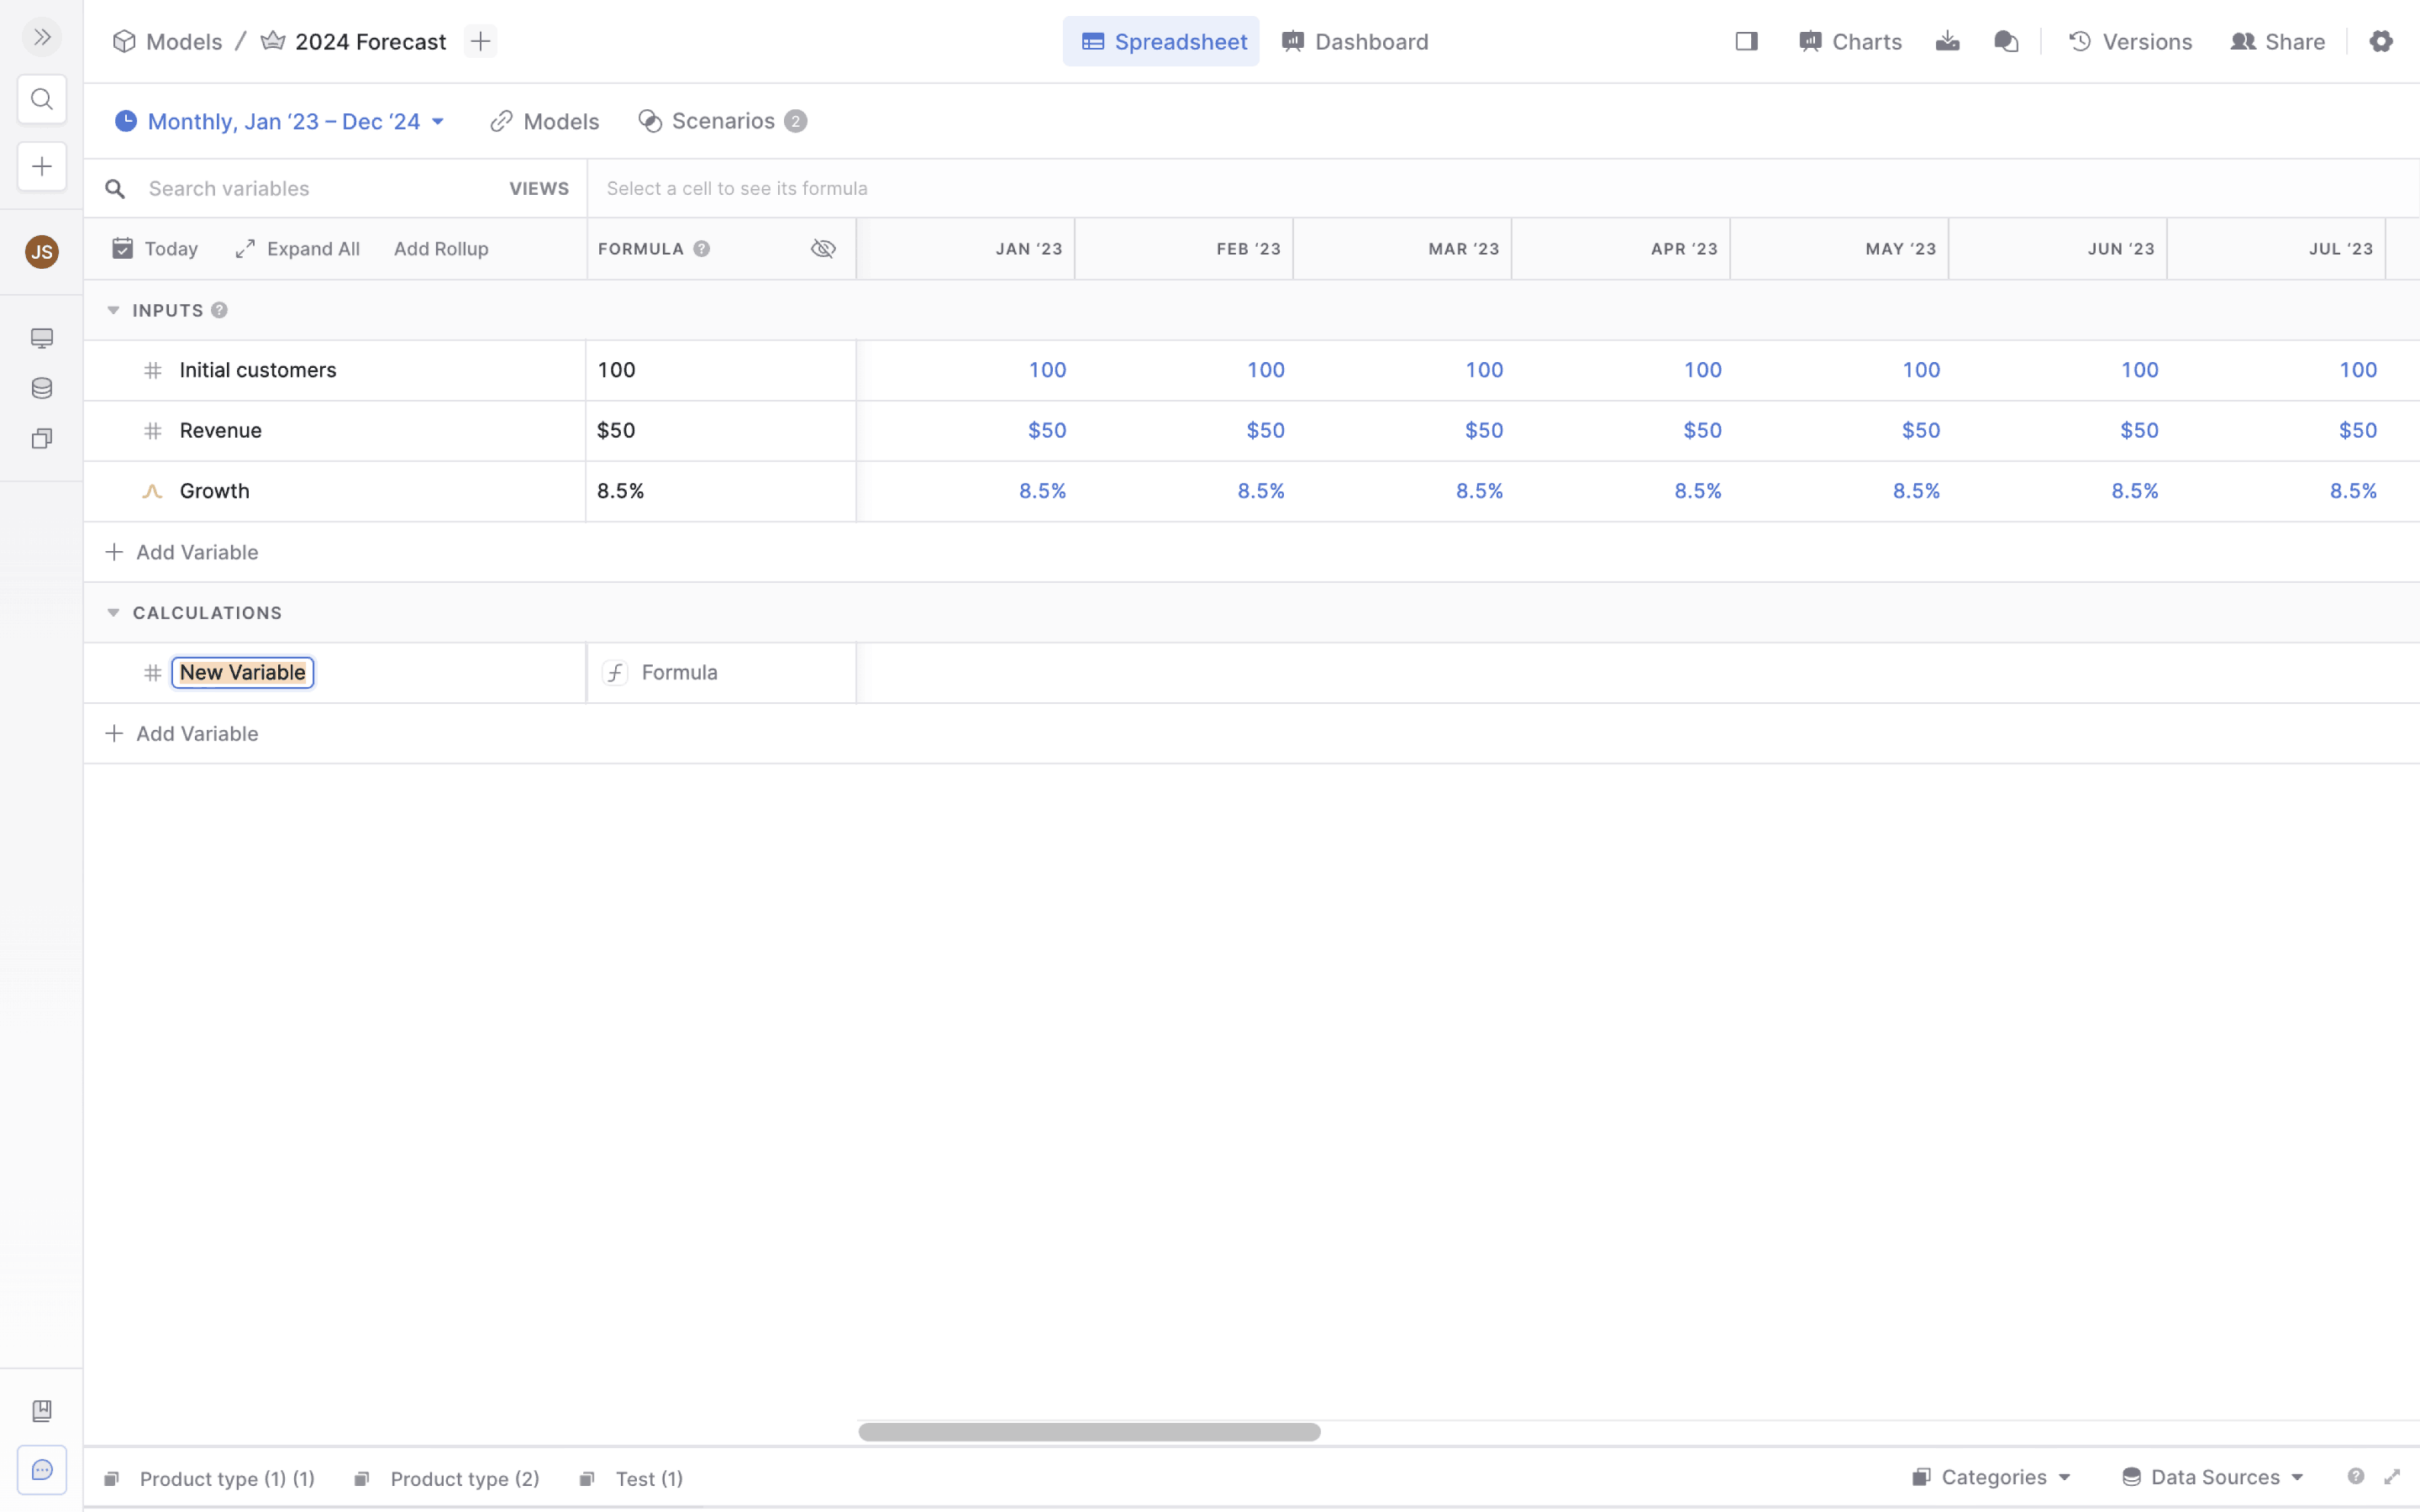Collapse the CALCULATIONS section
Viewport: 2420px width, 1512px height.
click(113, 613)
